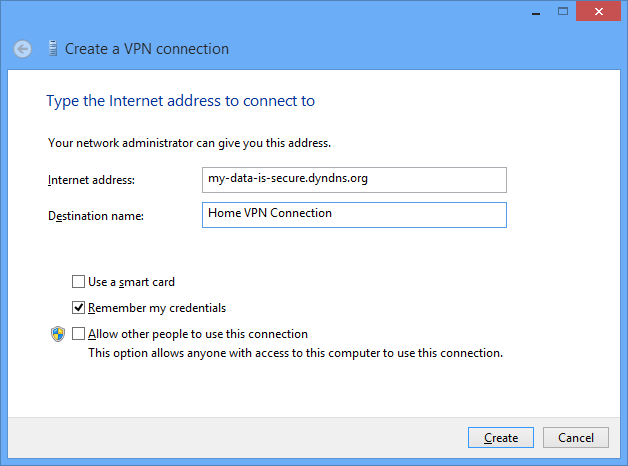This screenshot has width=628, height=466.
Task: Minimize the VPN connection window
Action: tap(536, 12)
